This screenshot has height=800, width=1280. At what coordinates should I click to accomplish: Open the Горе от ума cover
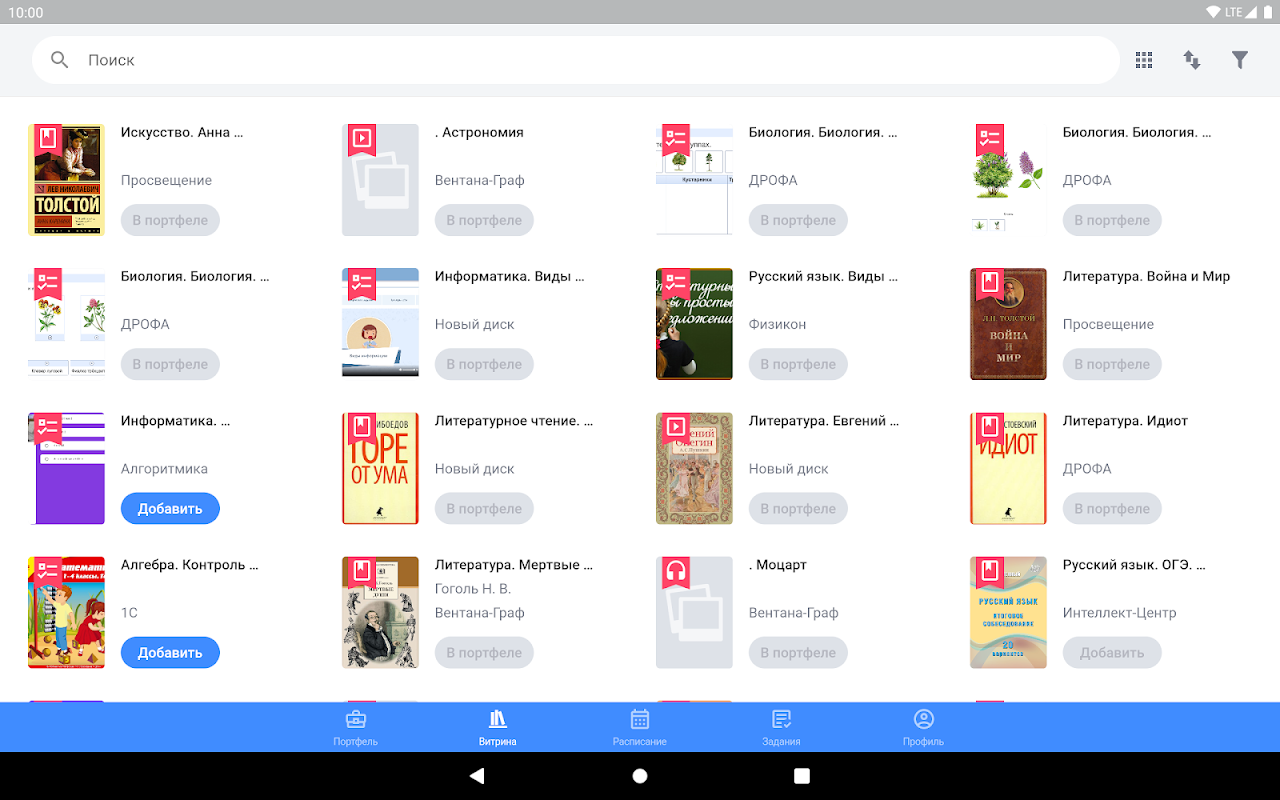point(380,468)
